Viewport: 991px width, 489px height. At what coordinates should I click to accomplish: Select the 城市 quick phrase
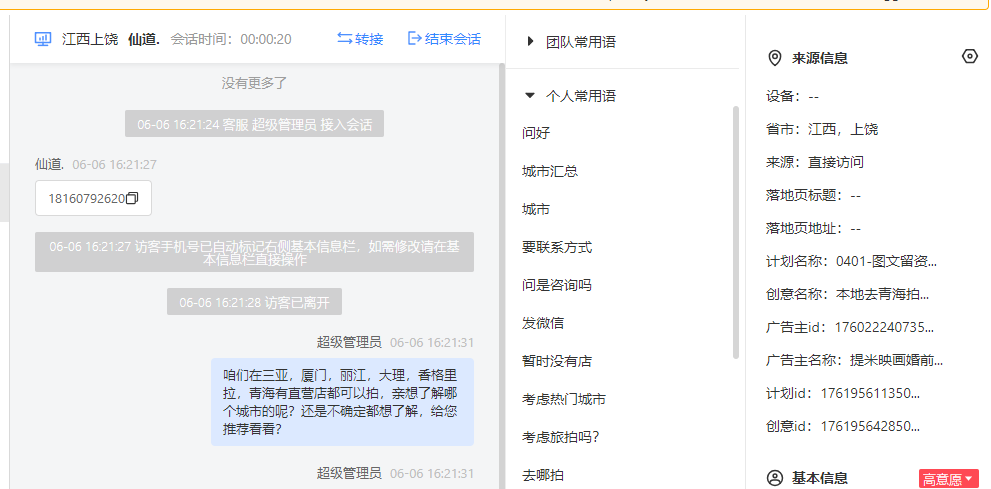click(536, 209)
